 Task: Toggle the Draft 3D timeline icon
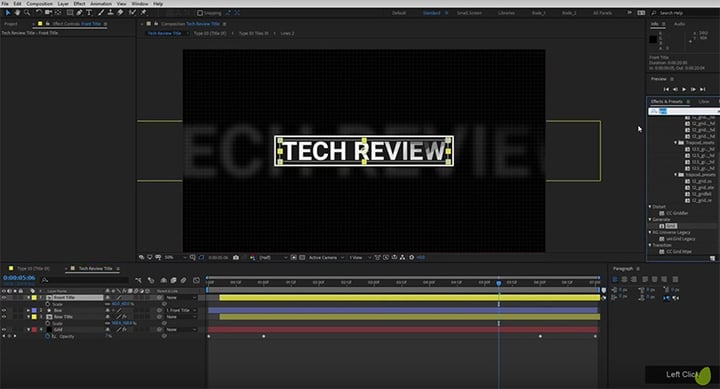tap(151, 280)
